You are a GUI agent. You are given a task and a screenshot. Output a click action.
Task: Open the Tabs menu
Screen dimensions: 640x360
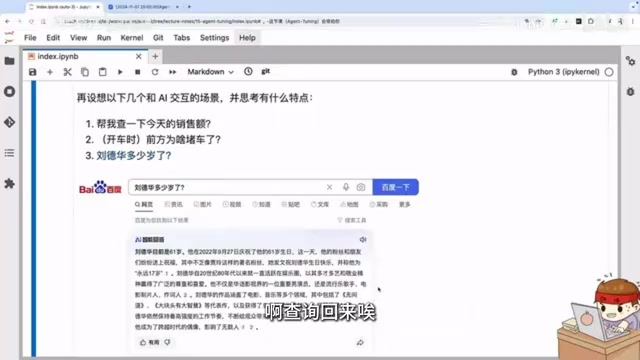pyautogui.click(x=182, y=38)
